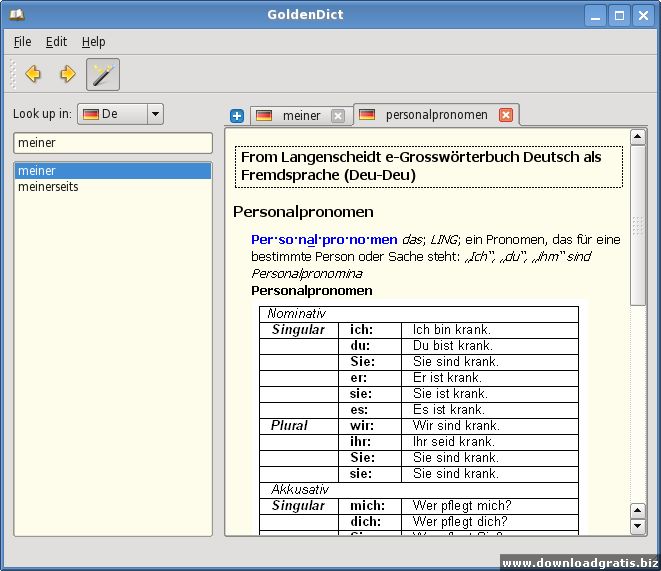This screenshot has height=571, width=661.
Task: Maximize the GoldenDict window
Action: click(619, 16)
